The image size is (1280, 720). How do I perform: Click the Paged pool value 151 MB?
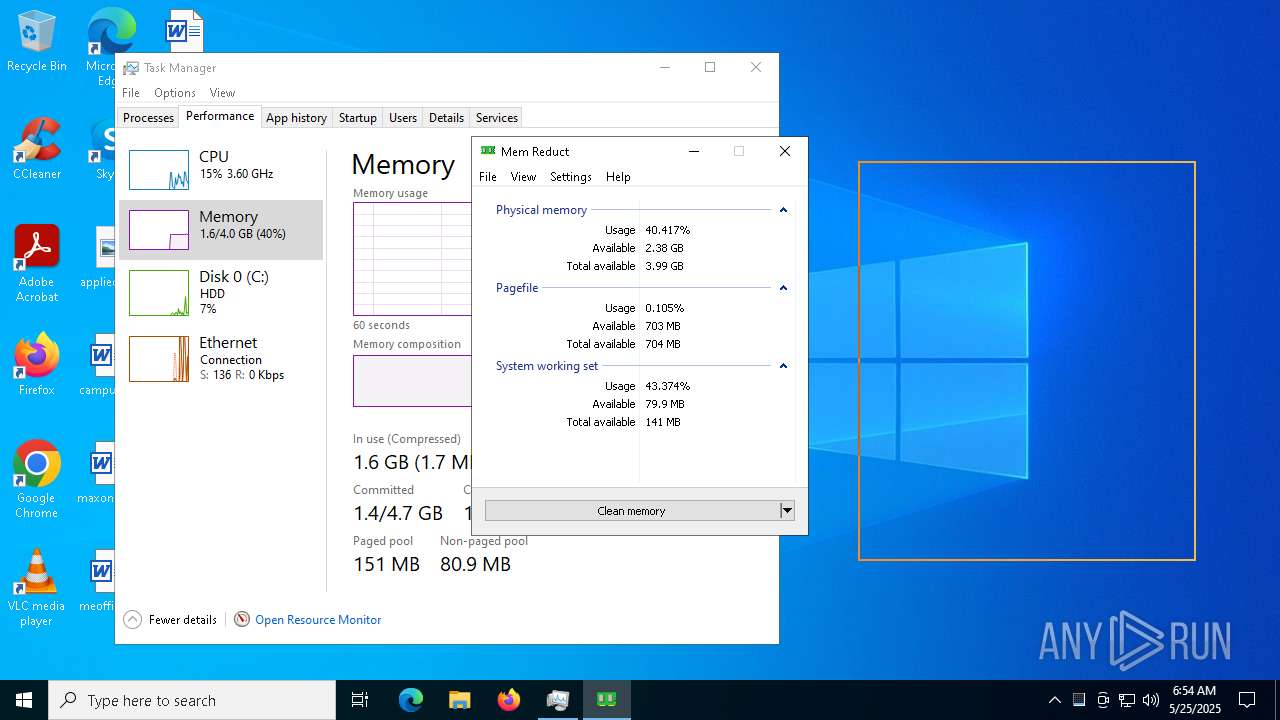coord(386,564)
